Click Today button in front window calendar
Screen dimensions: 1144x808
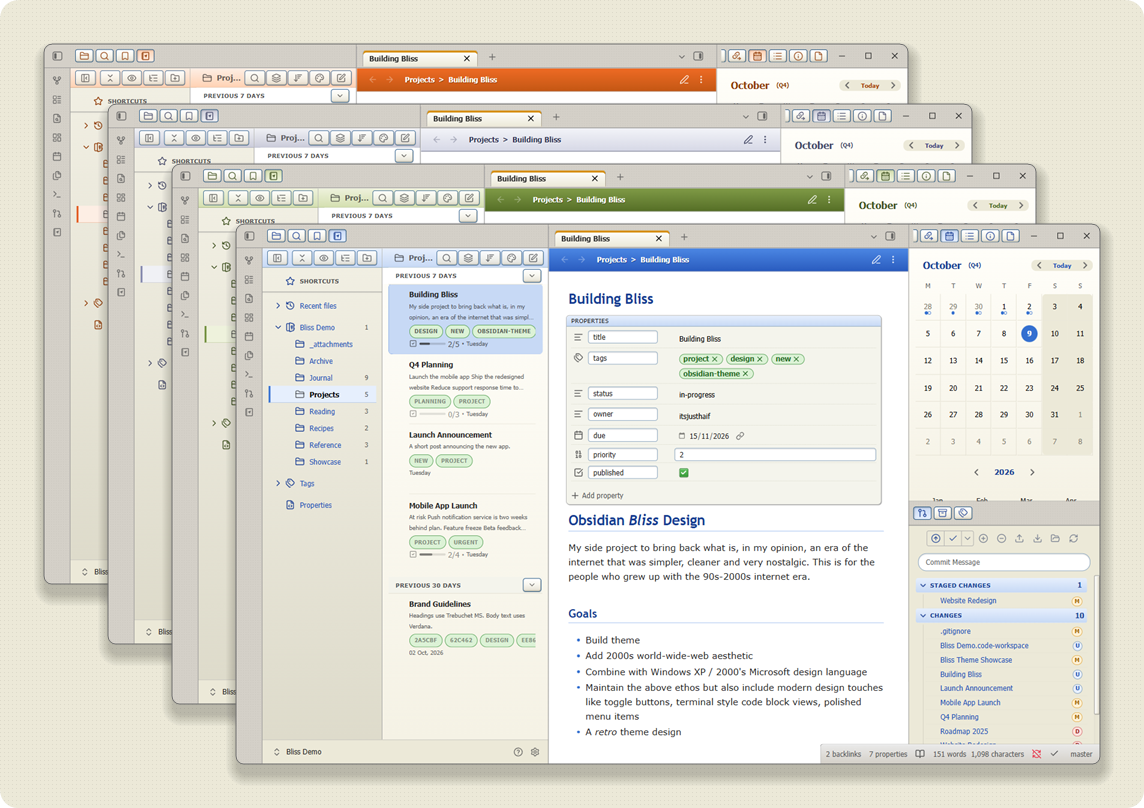(x=1062, y=266)
